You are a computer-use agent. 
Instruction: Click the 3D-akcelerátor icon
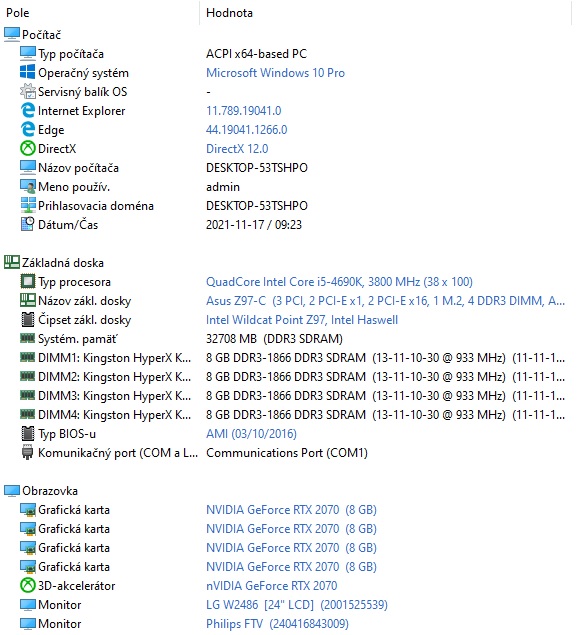point(28,586)
